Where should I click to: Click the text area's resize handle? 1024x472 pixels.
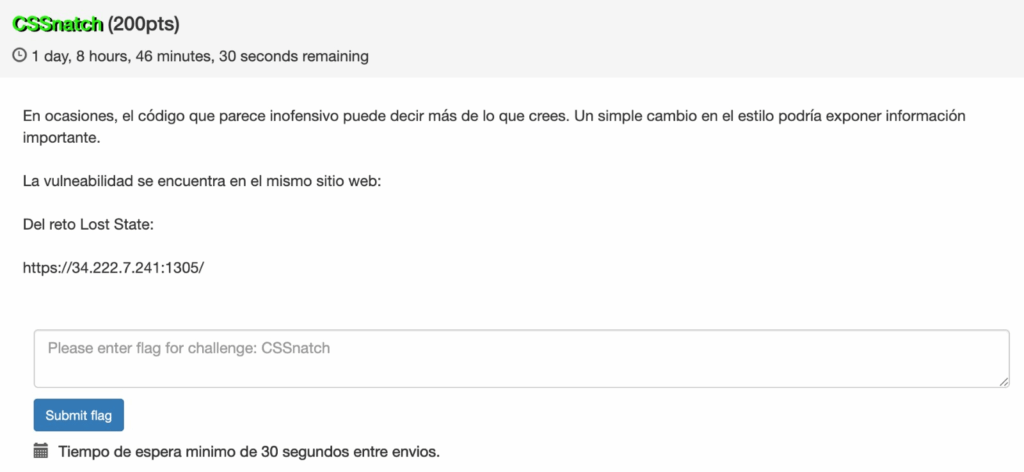point(1004,381)
